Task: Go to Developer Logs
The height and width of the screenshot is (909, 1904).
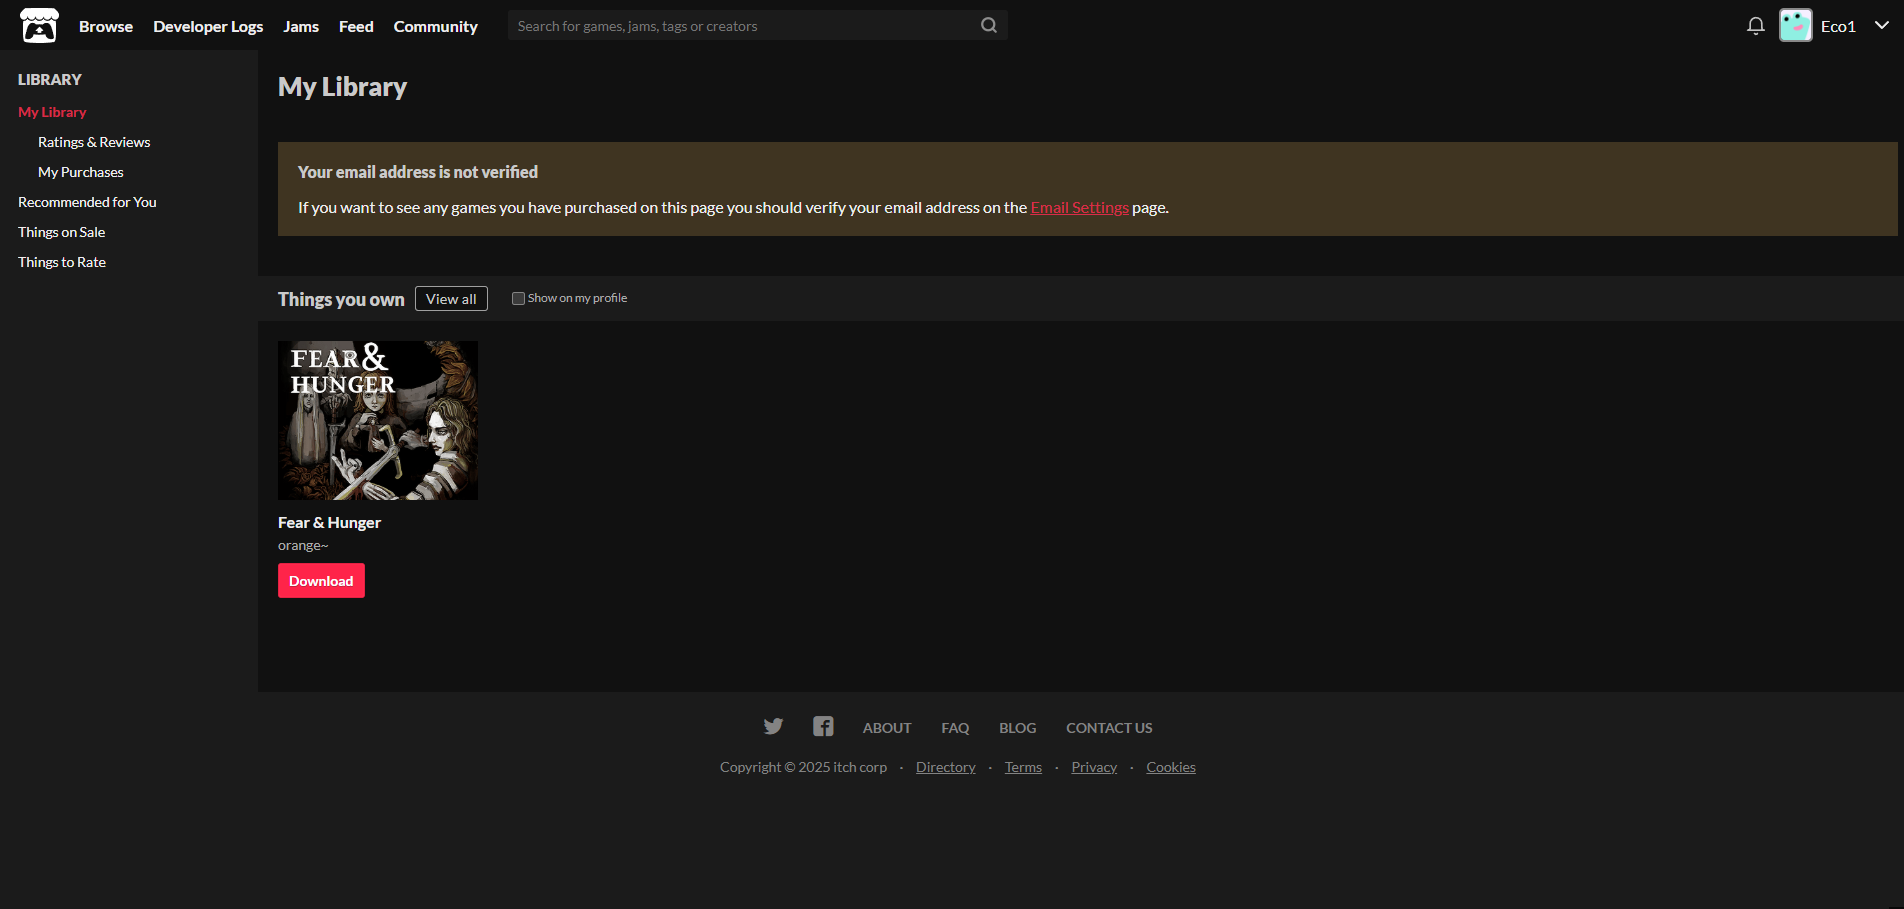Action: (x=208, y=26)
